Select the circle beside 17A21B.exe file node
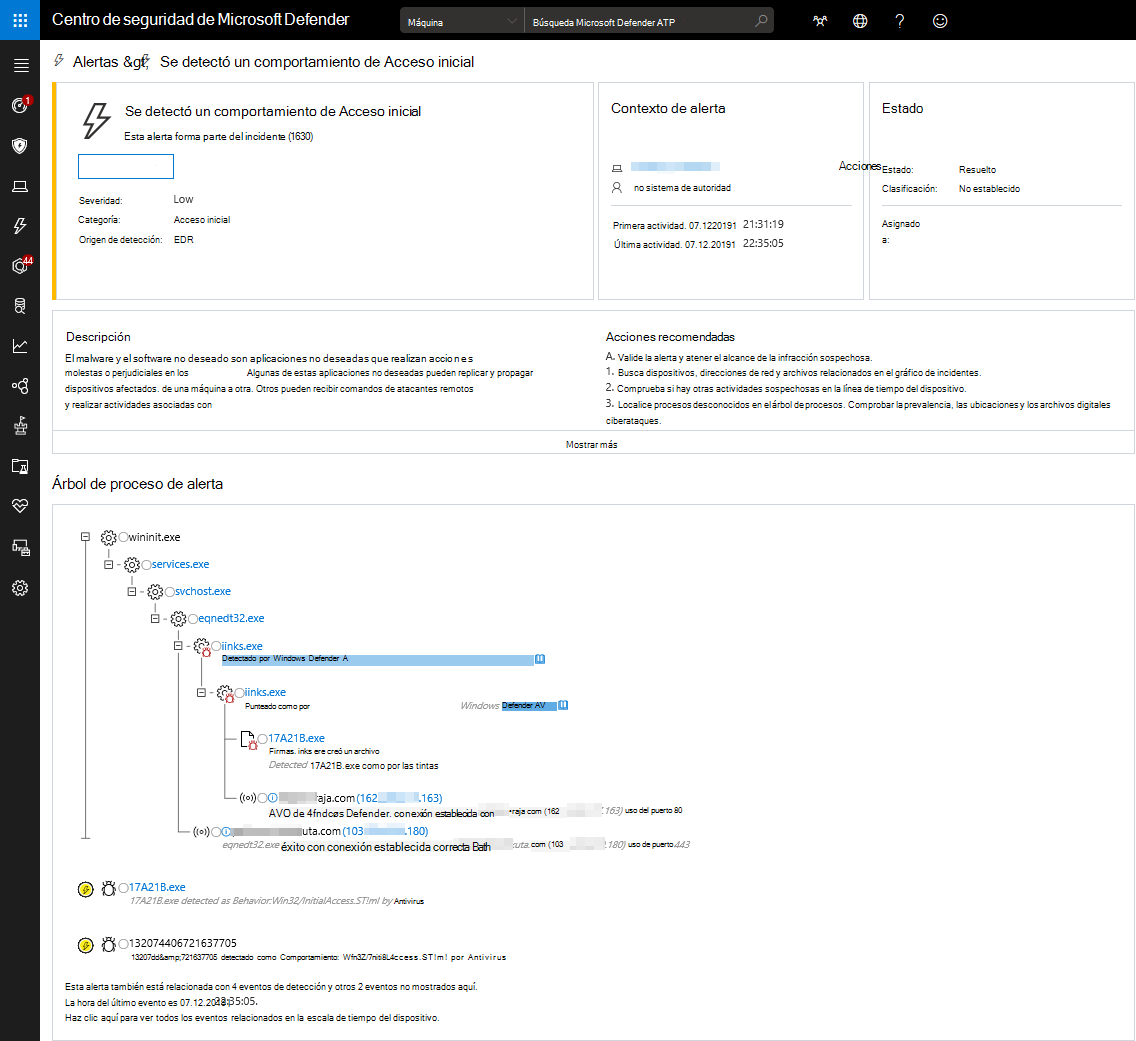The width and height of the screenshot is (1136, 1041). (x=263, y=738)
